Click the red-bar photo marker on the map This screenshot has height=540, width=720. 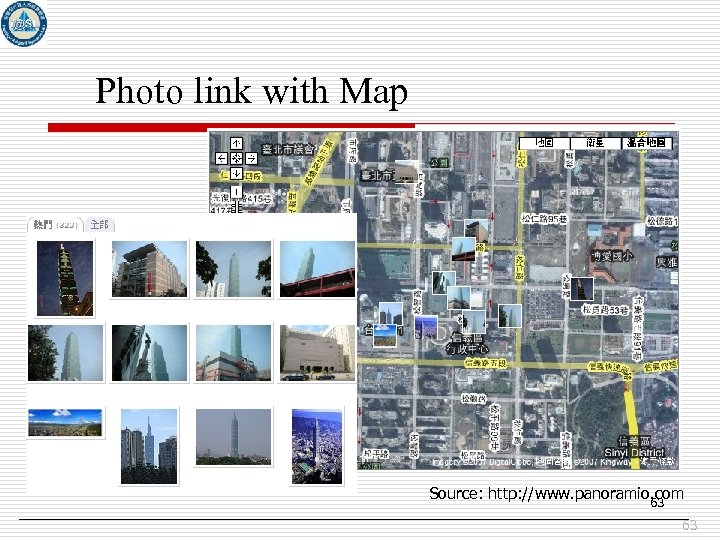point(463,249)
